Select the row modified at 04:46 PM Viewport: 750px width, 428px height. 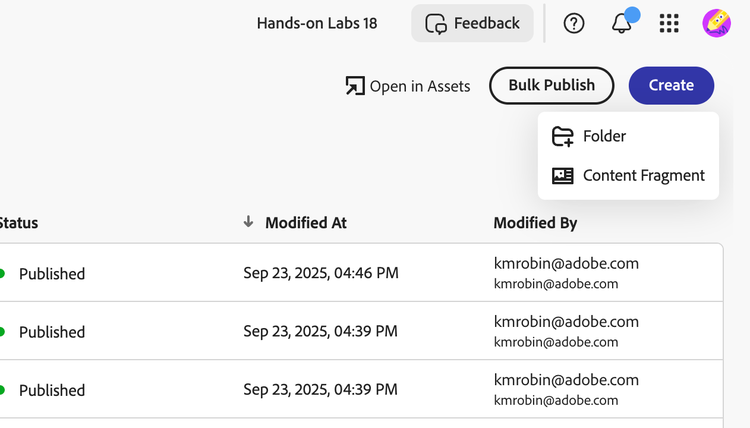coord(320,273)
